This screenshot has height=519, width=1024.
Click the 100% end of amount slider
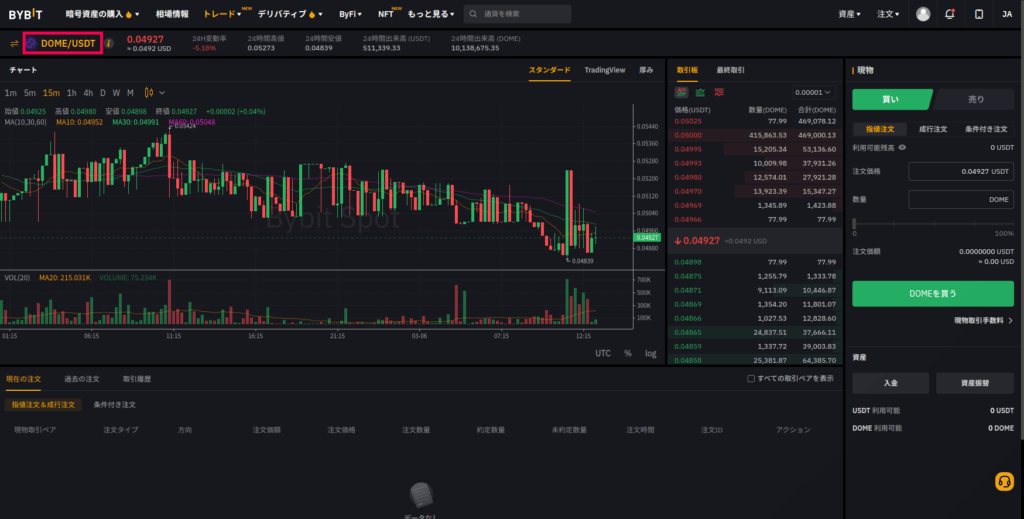pos(1004,233)
